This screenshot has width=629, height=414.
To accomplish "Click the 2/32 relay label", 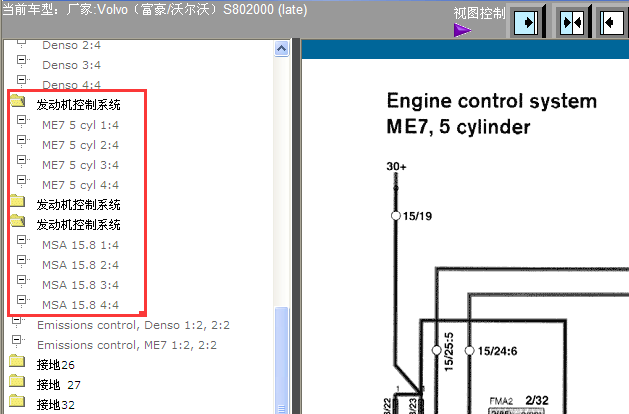I will click(x=537, y=400).
